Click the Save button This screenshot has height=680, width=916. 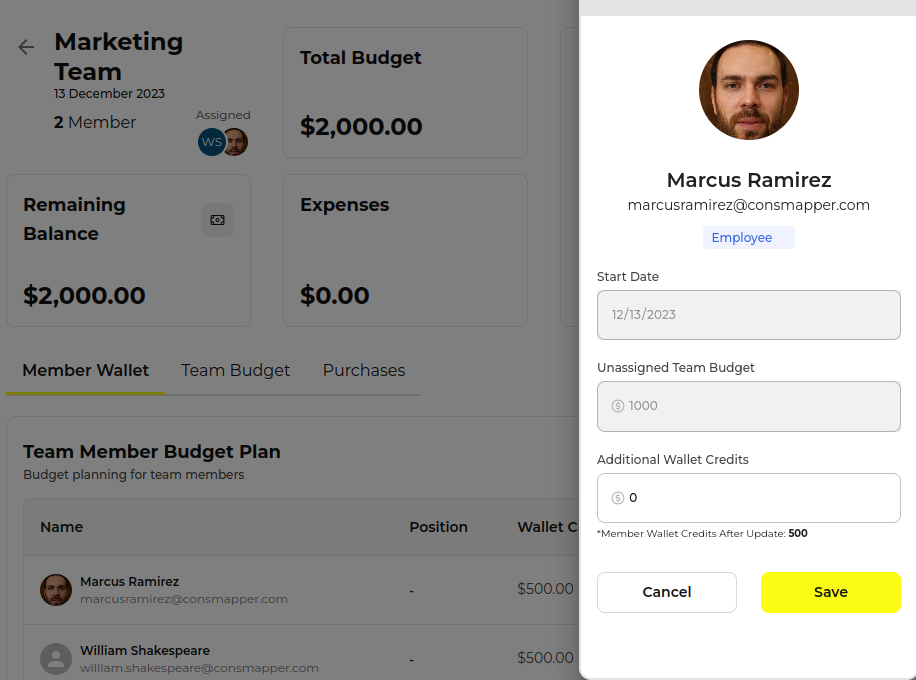tap(830, 592)
